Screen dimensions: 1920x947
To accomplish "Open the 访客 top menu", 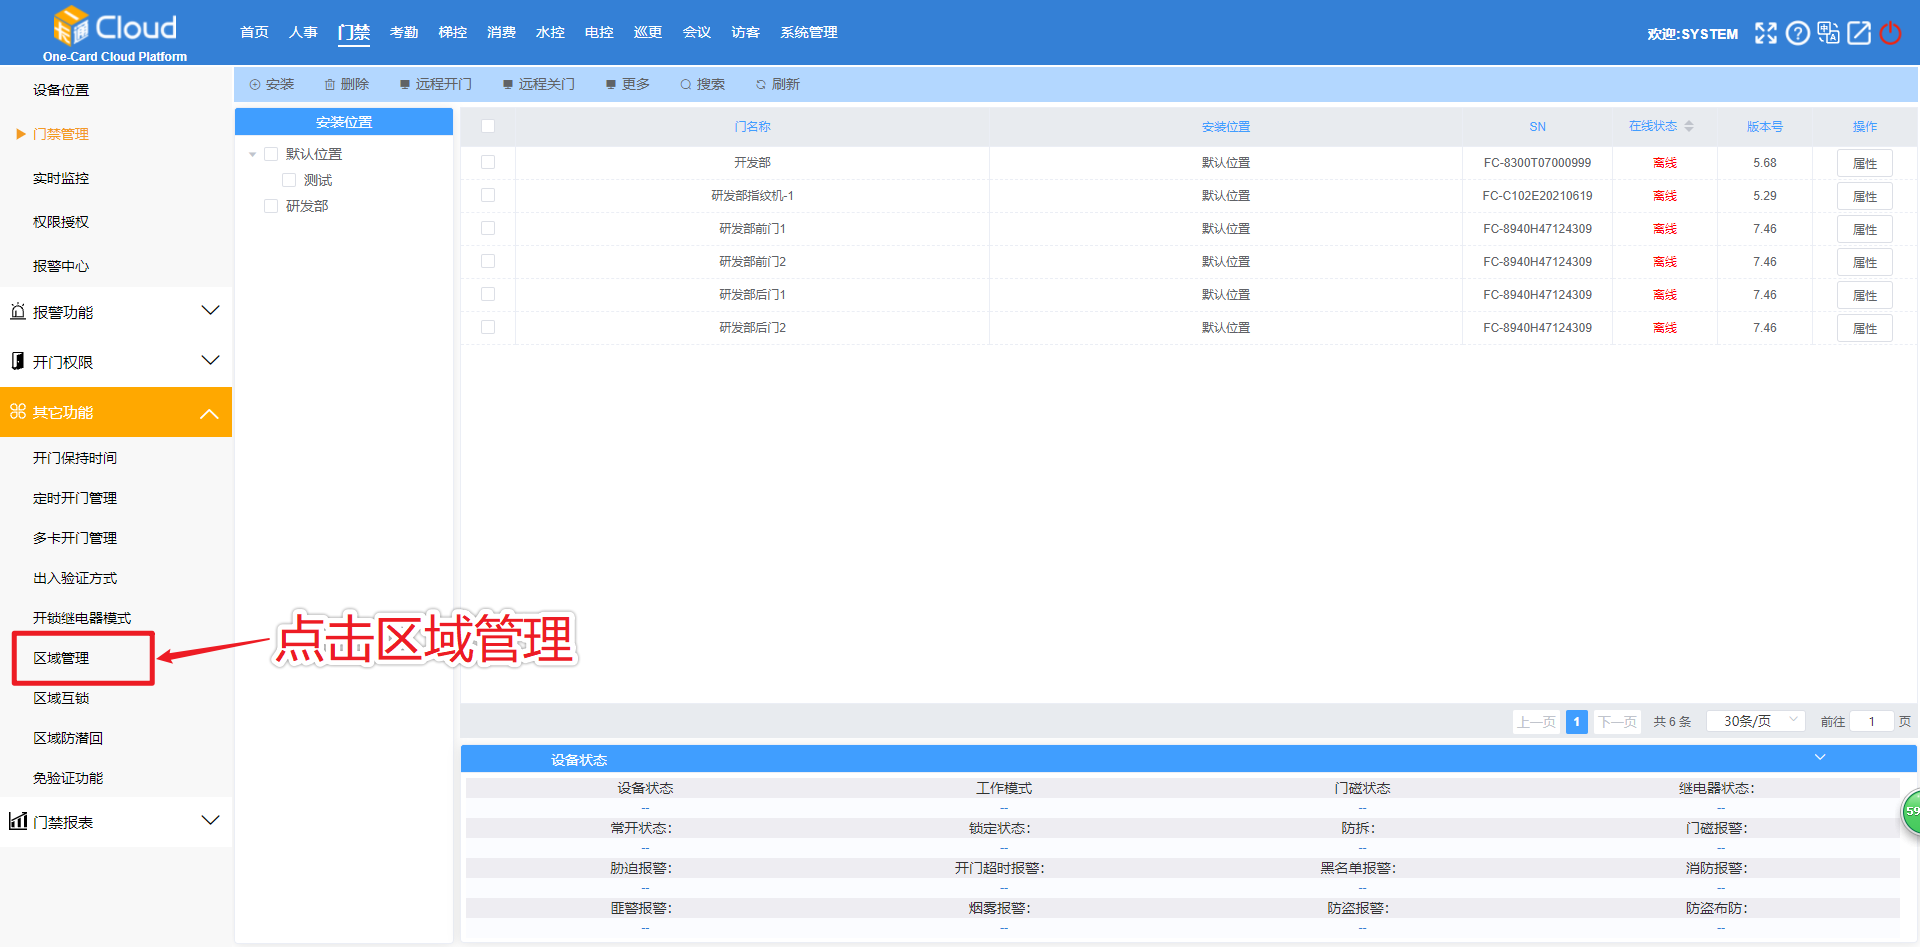I will [x=745, y=32].
